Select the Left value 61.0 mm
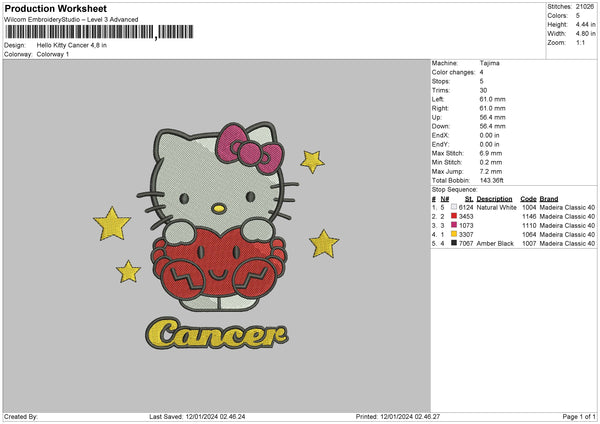 tap(492, 99)
